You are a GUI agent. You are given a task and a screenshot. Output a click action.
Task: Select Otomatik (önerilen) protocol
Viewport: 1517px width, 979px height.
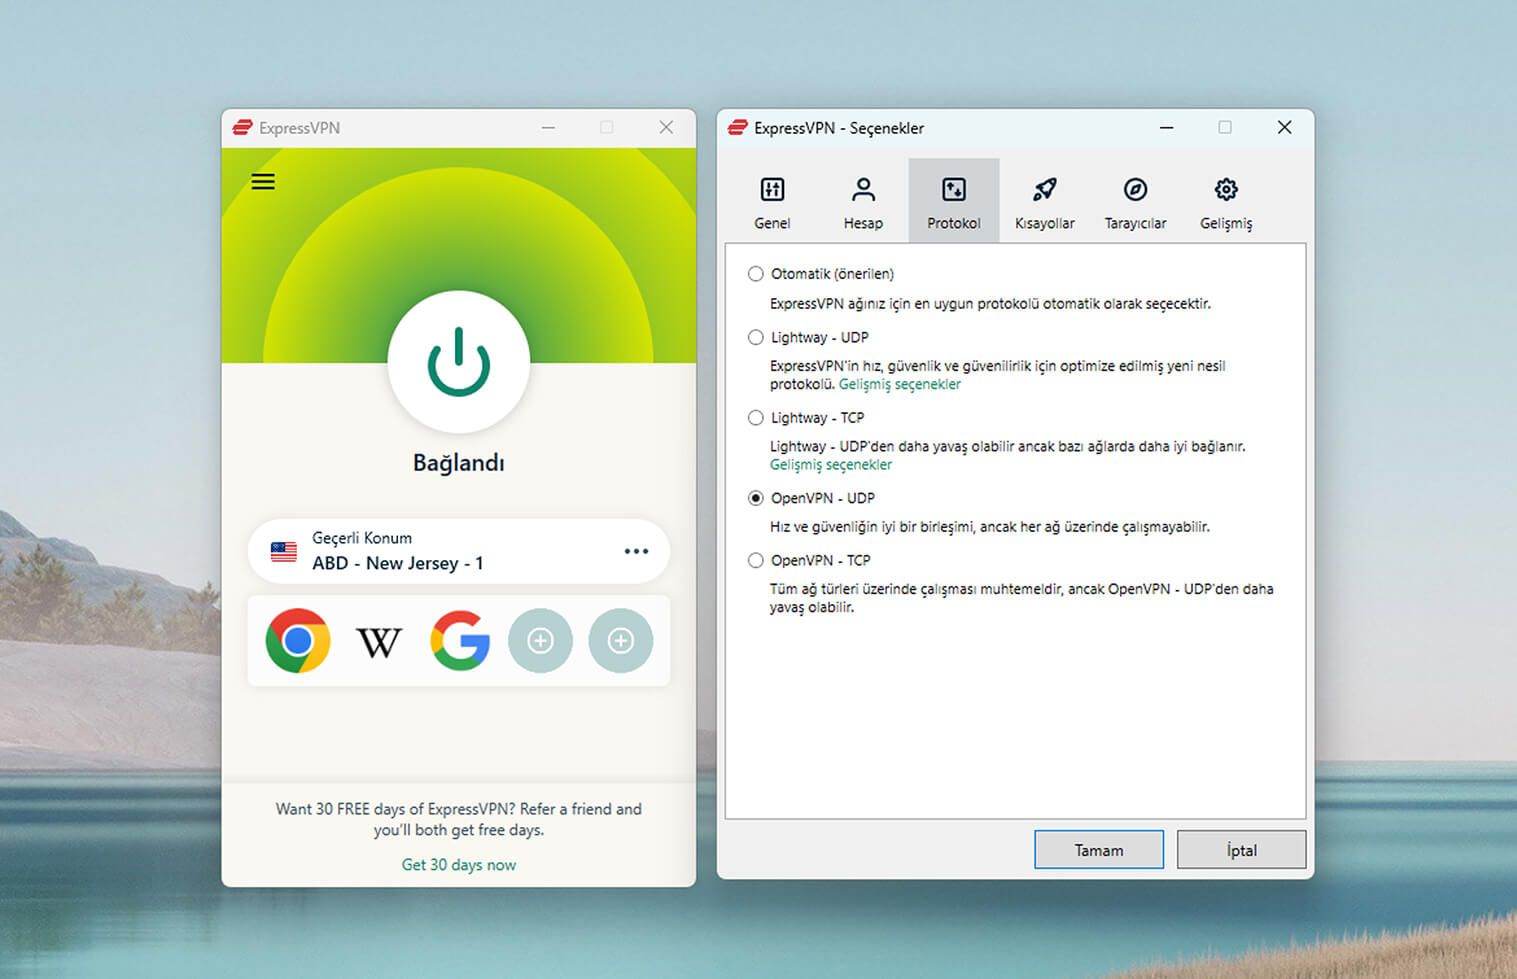756,274
